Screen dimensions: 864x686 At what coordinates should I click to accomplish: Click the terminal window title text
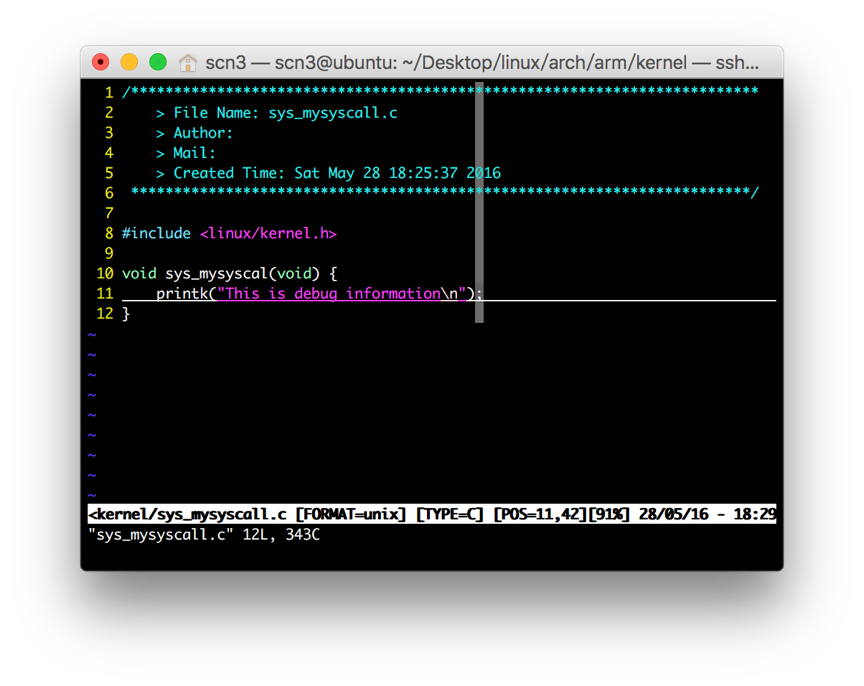tap(482, 63)
